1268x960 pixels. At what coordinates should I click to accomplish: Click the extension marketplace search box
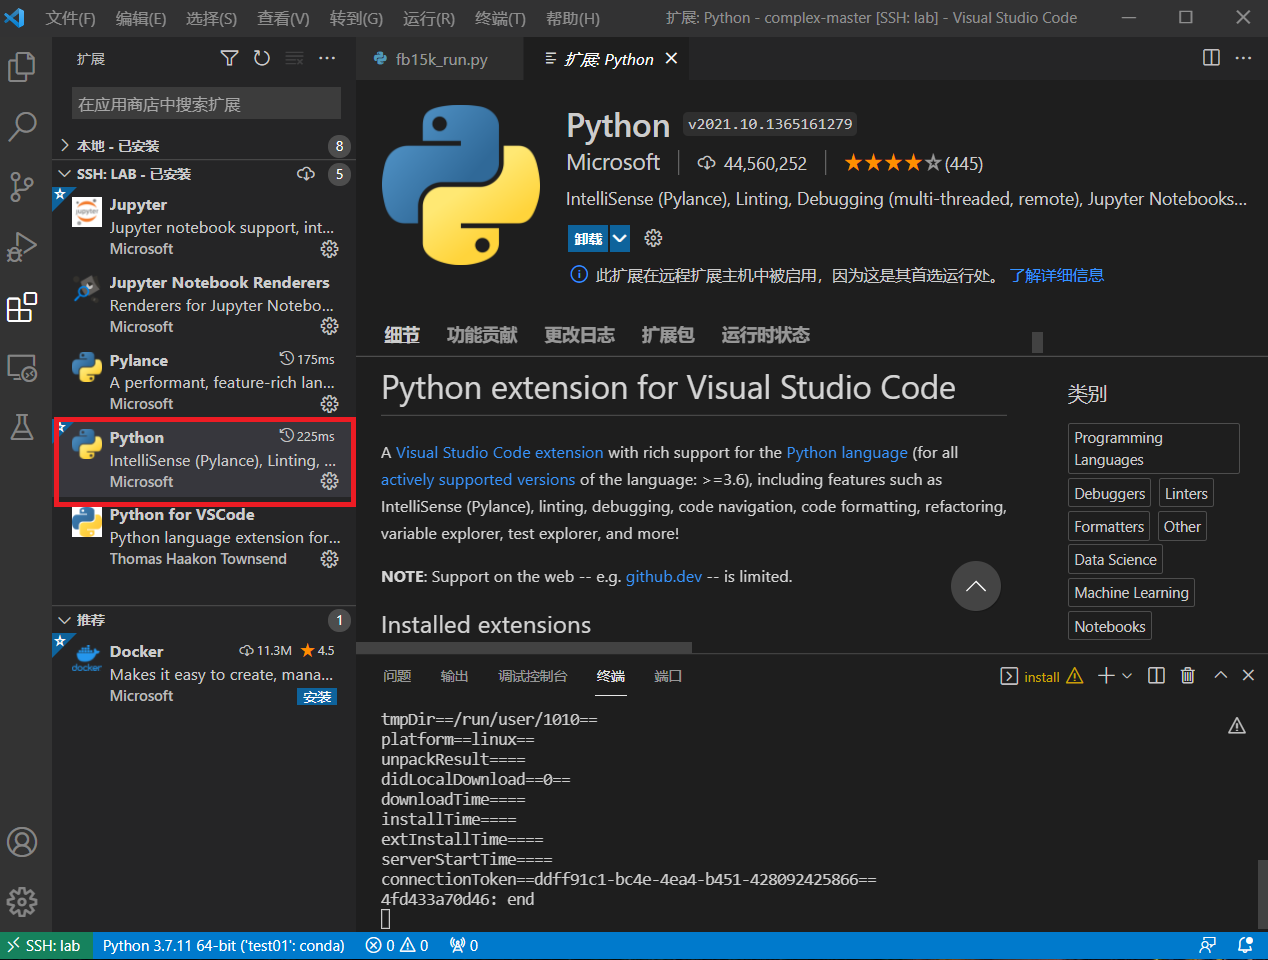206,104
